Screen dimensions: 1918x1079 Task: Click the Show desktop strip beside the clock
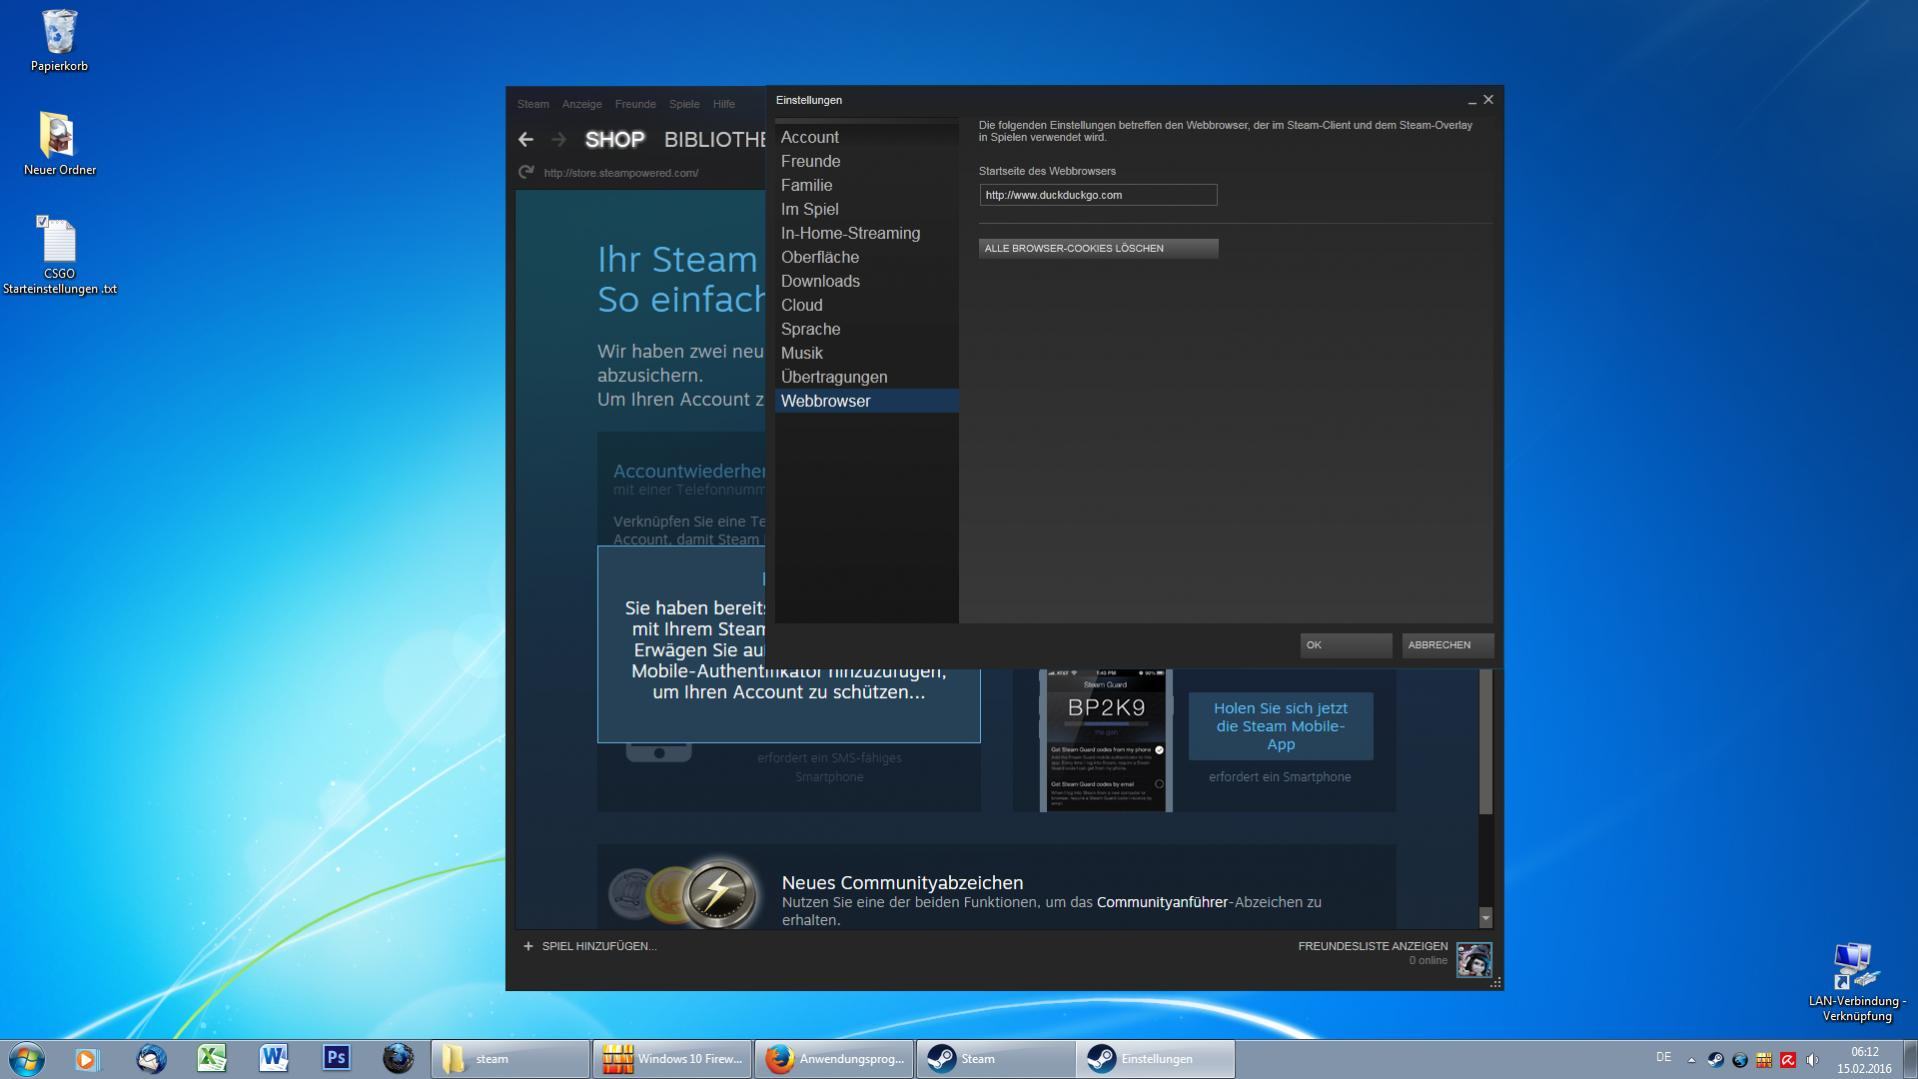1910,1059
